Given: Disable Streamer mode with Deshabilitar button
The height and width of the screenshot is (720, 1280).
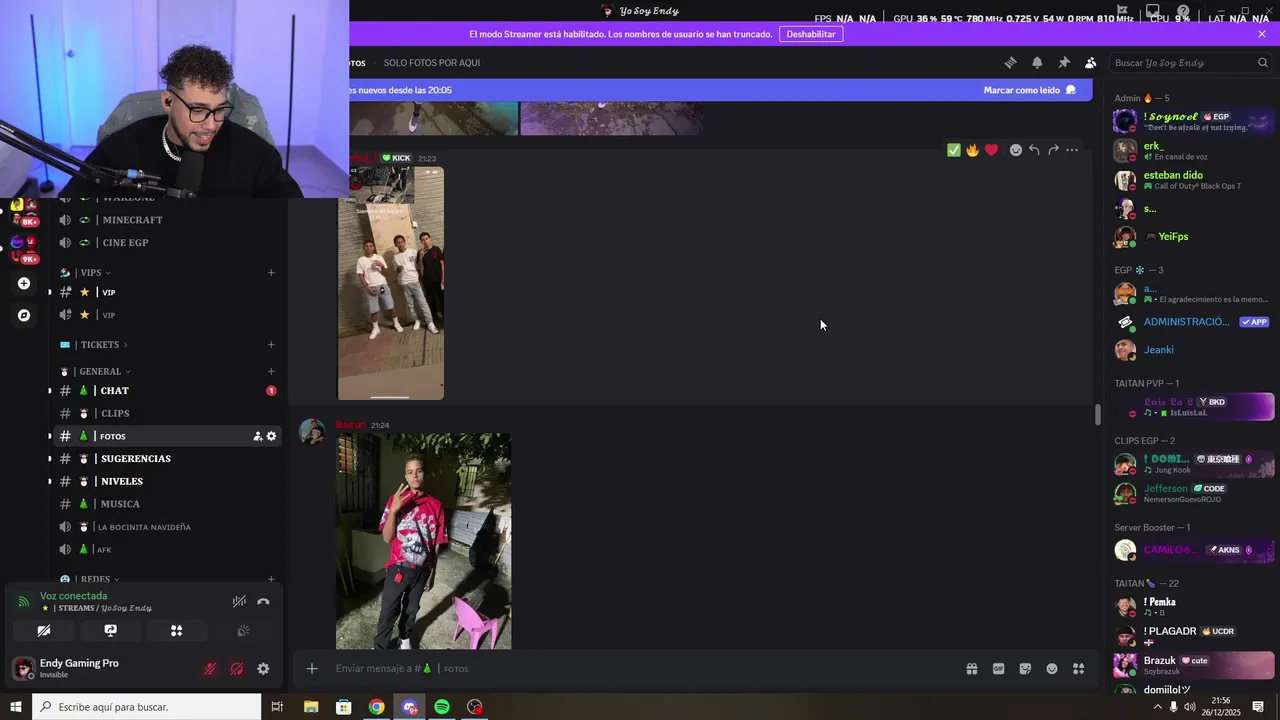Looking at the screenshot, I should click(x=810, y=34).
